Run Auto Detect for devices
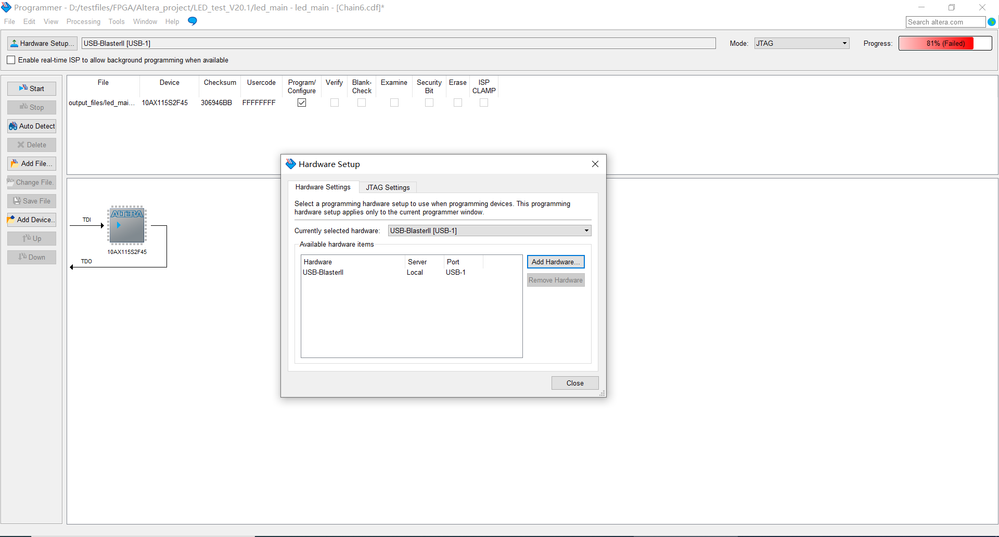The image size is (999, 537). (x=32, y=126)
